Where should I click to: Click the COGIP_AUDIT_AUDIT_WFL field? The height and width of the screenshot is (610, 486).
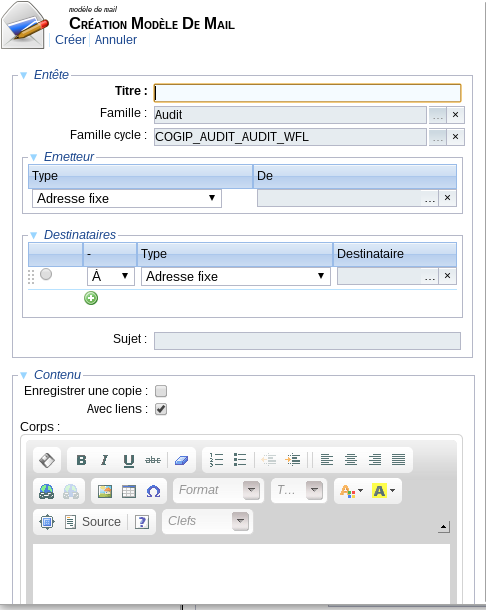(x=290, y=137)
